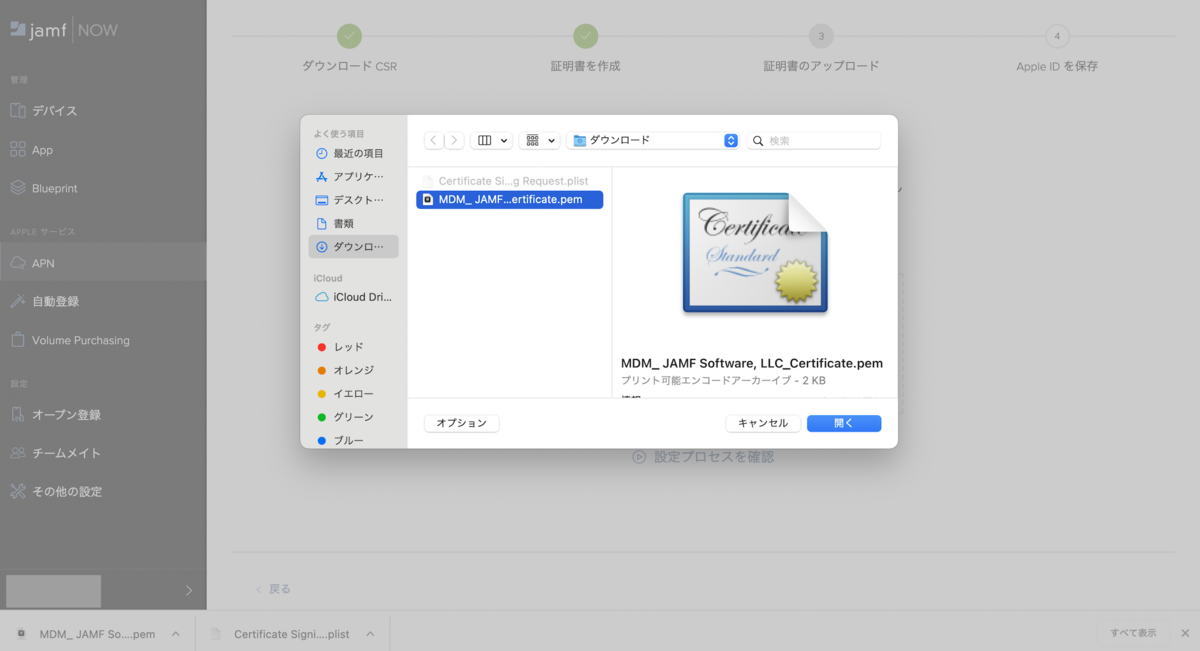Click the certificate preview thumbnail
The width and height of the screenshot is (1200, 651).
tap(755, 253)
